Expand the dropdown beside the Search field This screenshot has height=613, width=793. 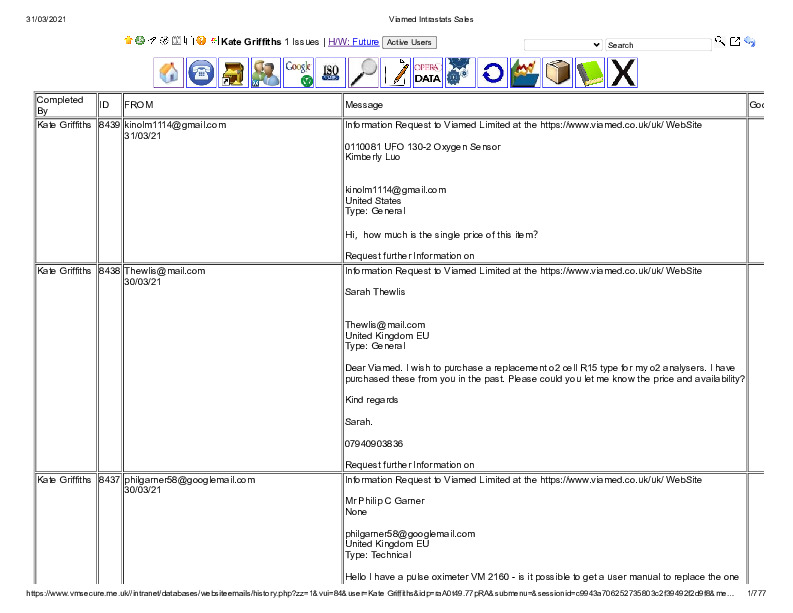tap(563, 45)
